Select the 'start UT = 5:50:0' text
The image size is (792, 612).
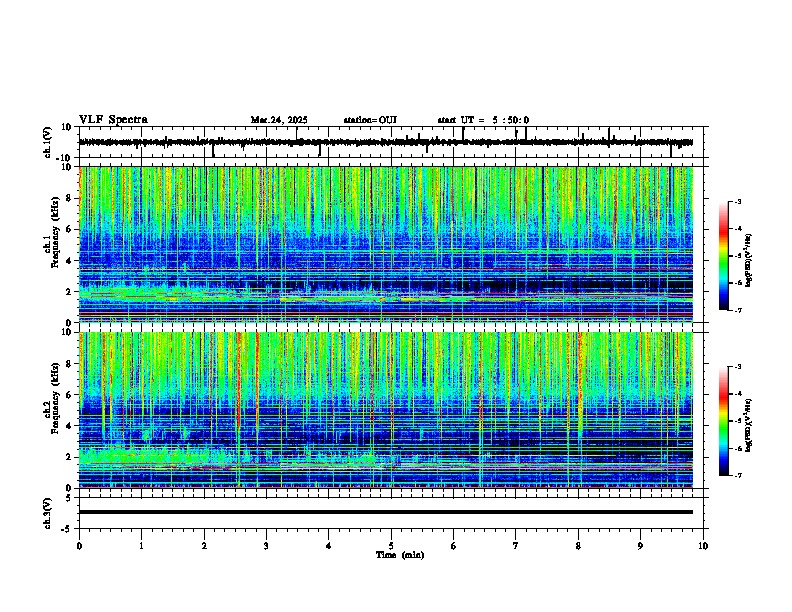coord(483,120)
